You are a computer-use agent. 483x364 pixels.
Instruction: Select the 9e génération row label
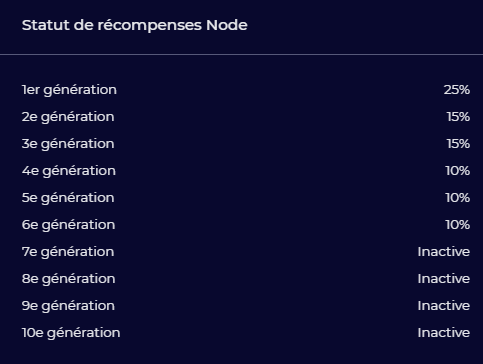(x=68, y=306)
